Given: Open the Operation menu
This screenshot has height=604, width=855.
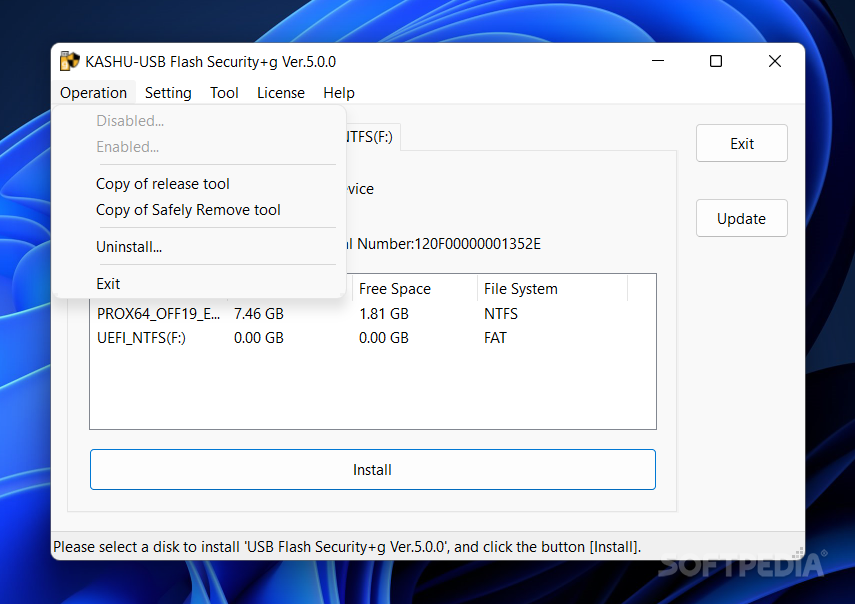Looking at the screenshot, I should click(93, 93).
